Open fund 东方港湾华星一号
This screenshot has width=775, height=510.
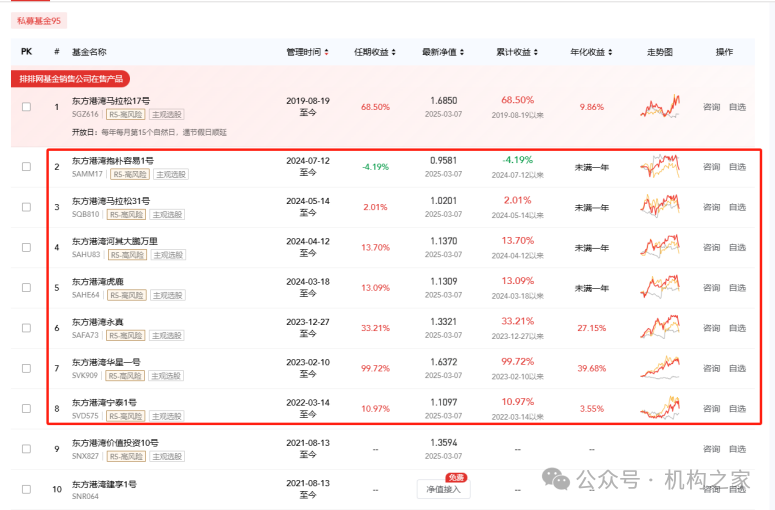[x=106, y=362]
